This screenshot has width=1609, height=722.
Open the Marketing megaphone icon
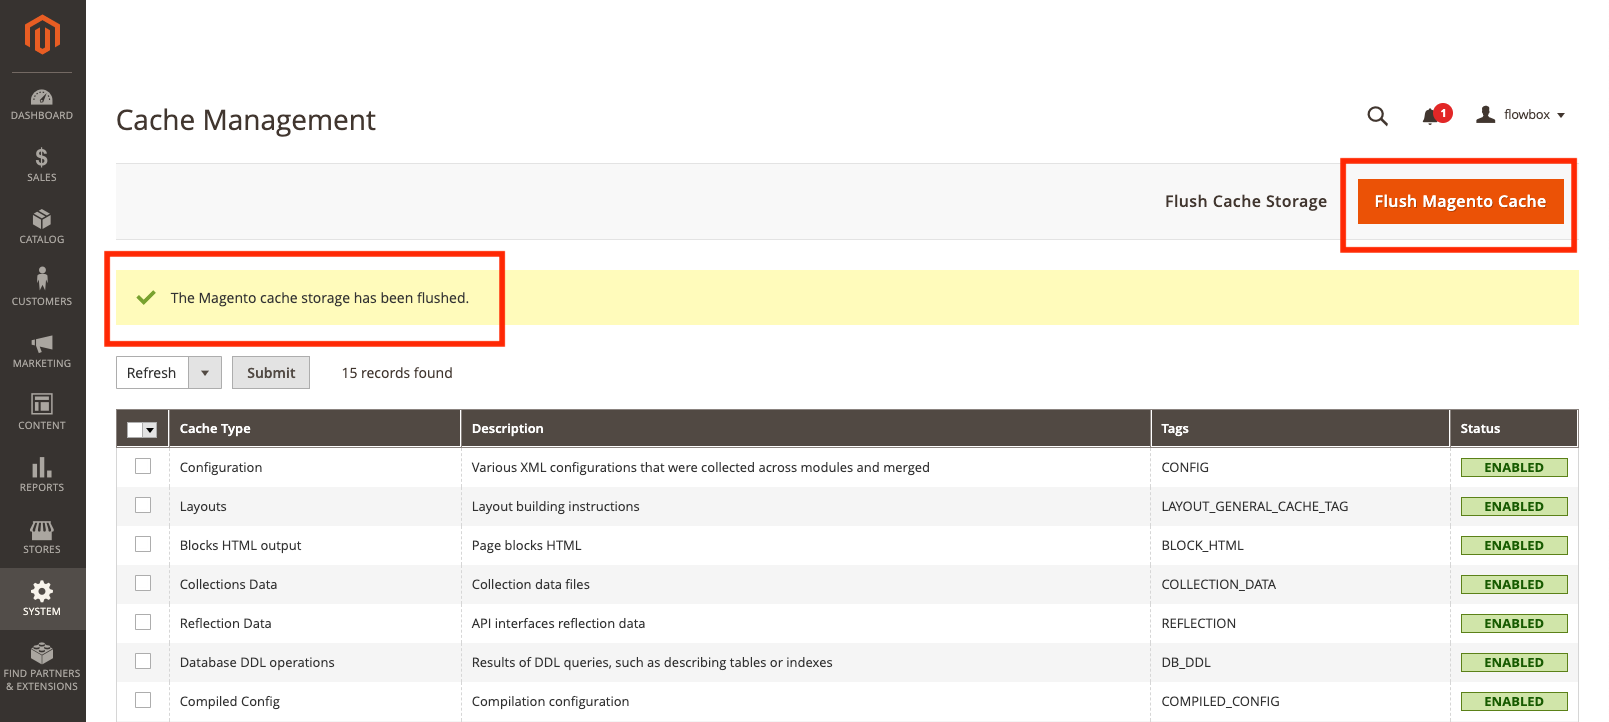tap(42, 343)
